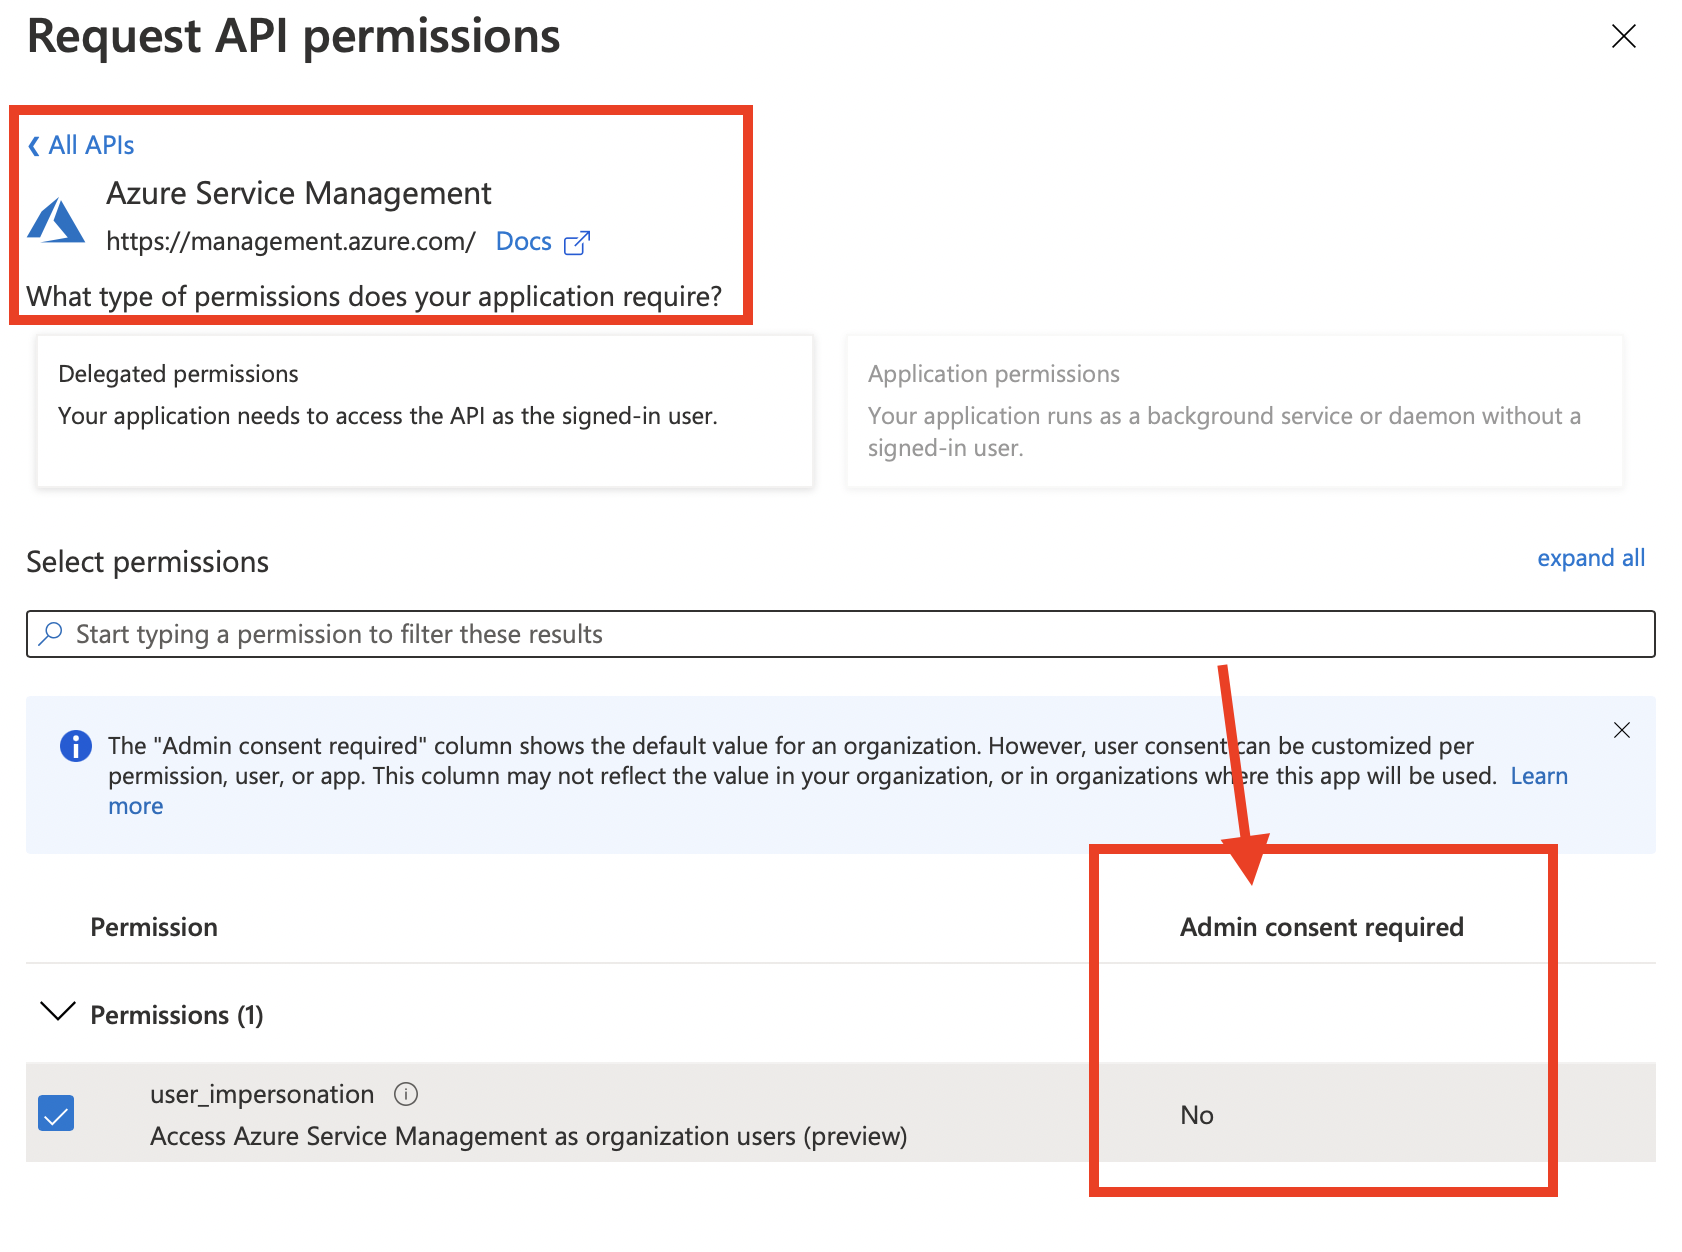Click the back chevron beside All APIs
The height and width of the screenshot is (1252, 1682).
coord(34,146)
